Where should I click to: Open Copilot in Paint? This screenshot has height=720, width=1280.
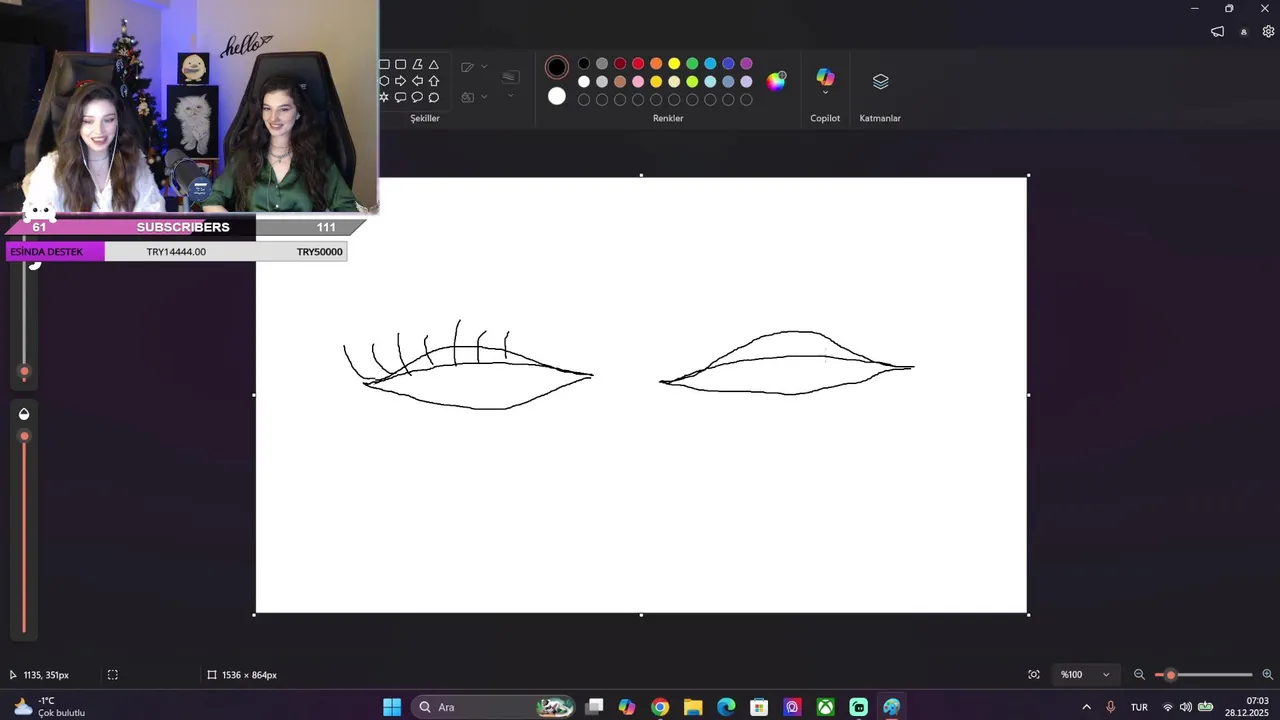[825, 77]
